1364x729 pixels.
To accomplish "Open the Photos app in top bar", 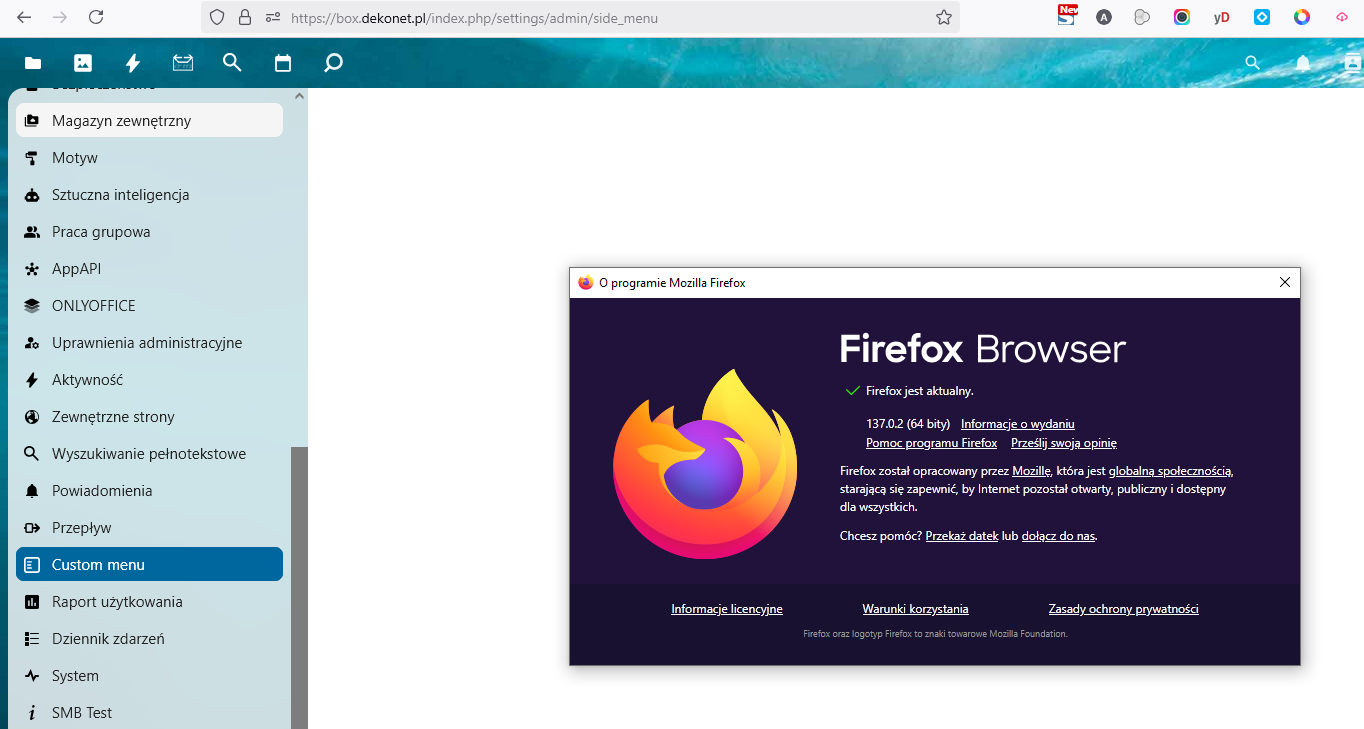I will pos(83,63).
